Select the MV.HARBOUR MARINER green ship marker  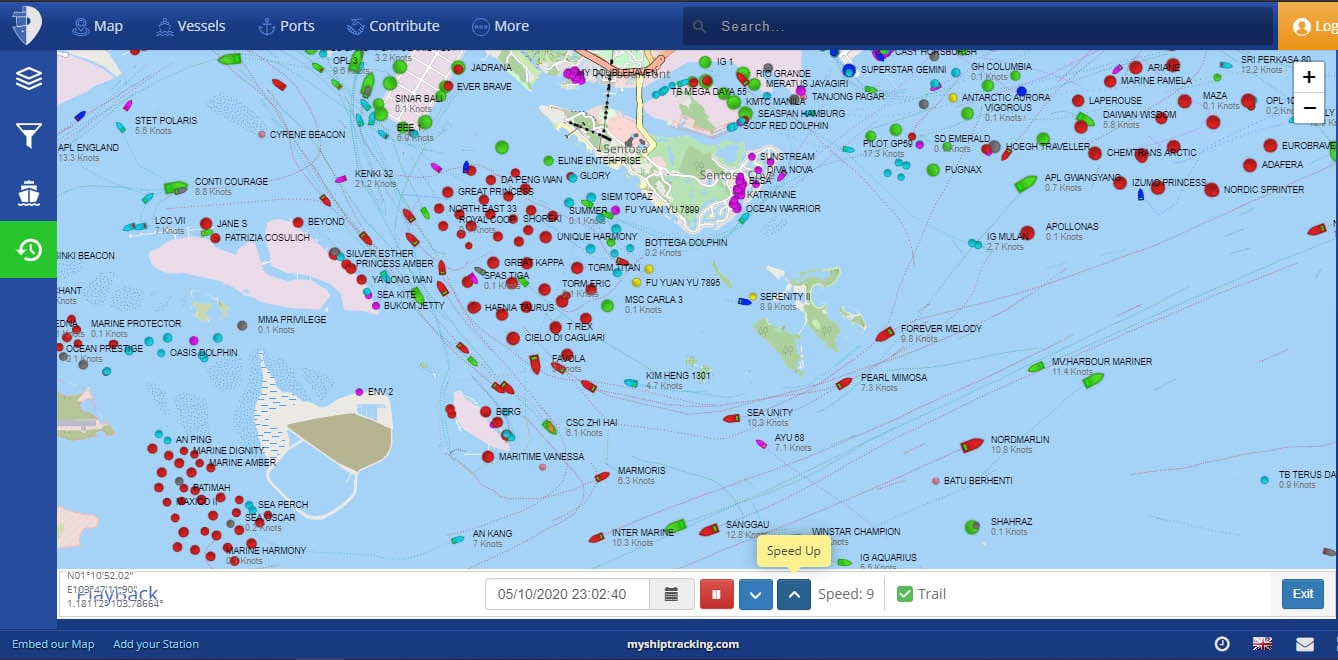coord(1037,367)
